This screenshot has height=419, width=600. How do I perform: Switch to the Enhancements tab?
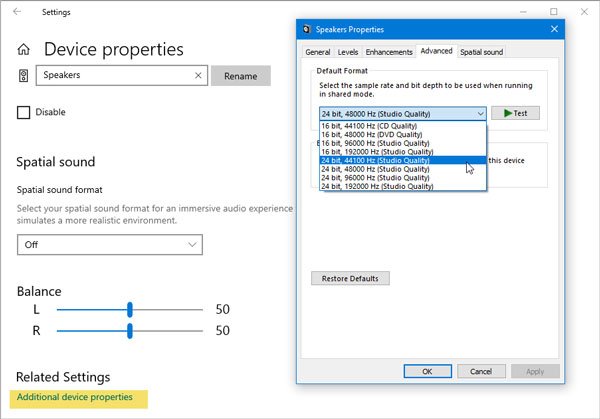click(x=389, y=52)
